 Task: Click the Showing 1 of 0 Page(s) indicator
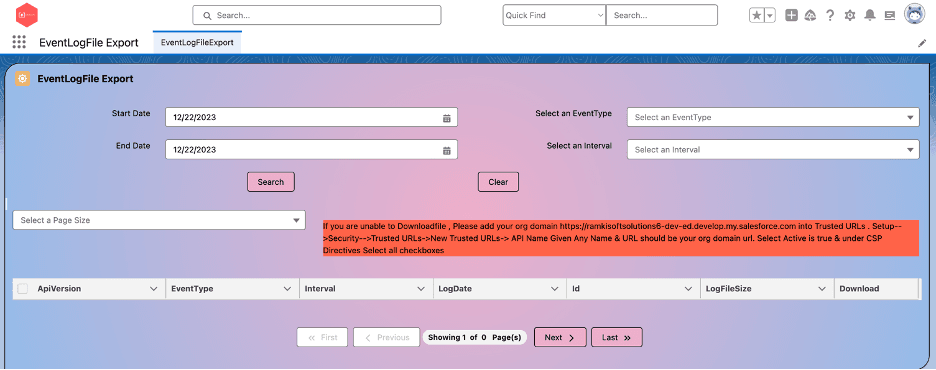475,337
